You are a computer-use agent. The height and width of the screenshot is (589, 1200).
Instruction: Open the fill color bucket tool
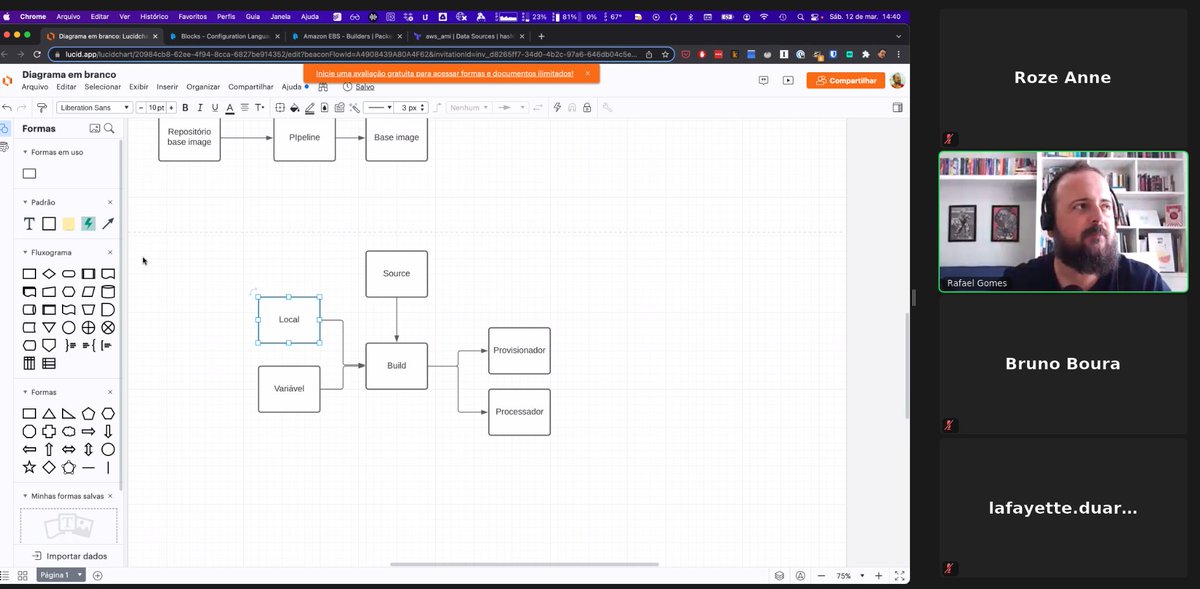295,107
